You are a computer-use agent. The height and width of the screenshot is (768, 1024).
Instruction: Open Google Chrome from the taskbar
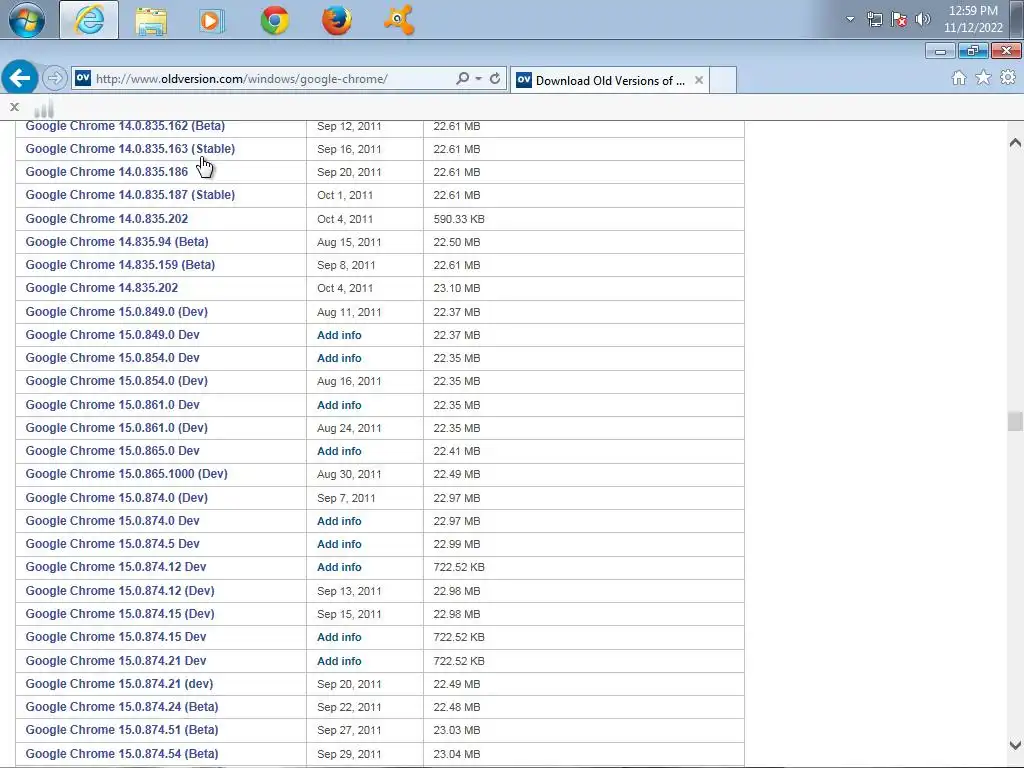274,20
